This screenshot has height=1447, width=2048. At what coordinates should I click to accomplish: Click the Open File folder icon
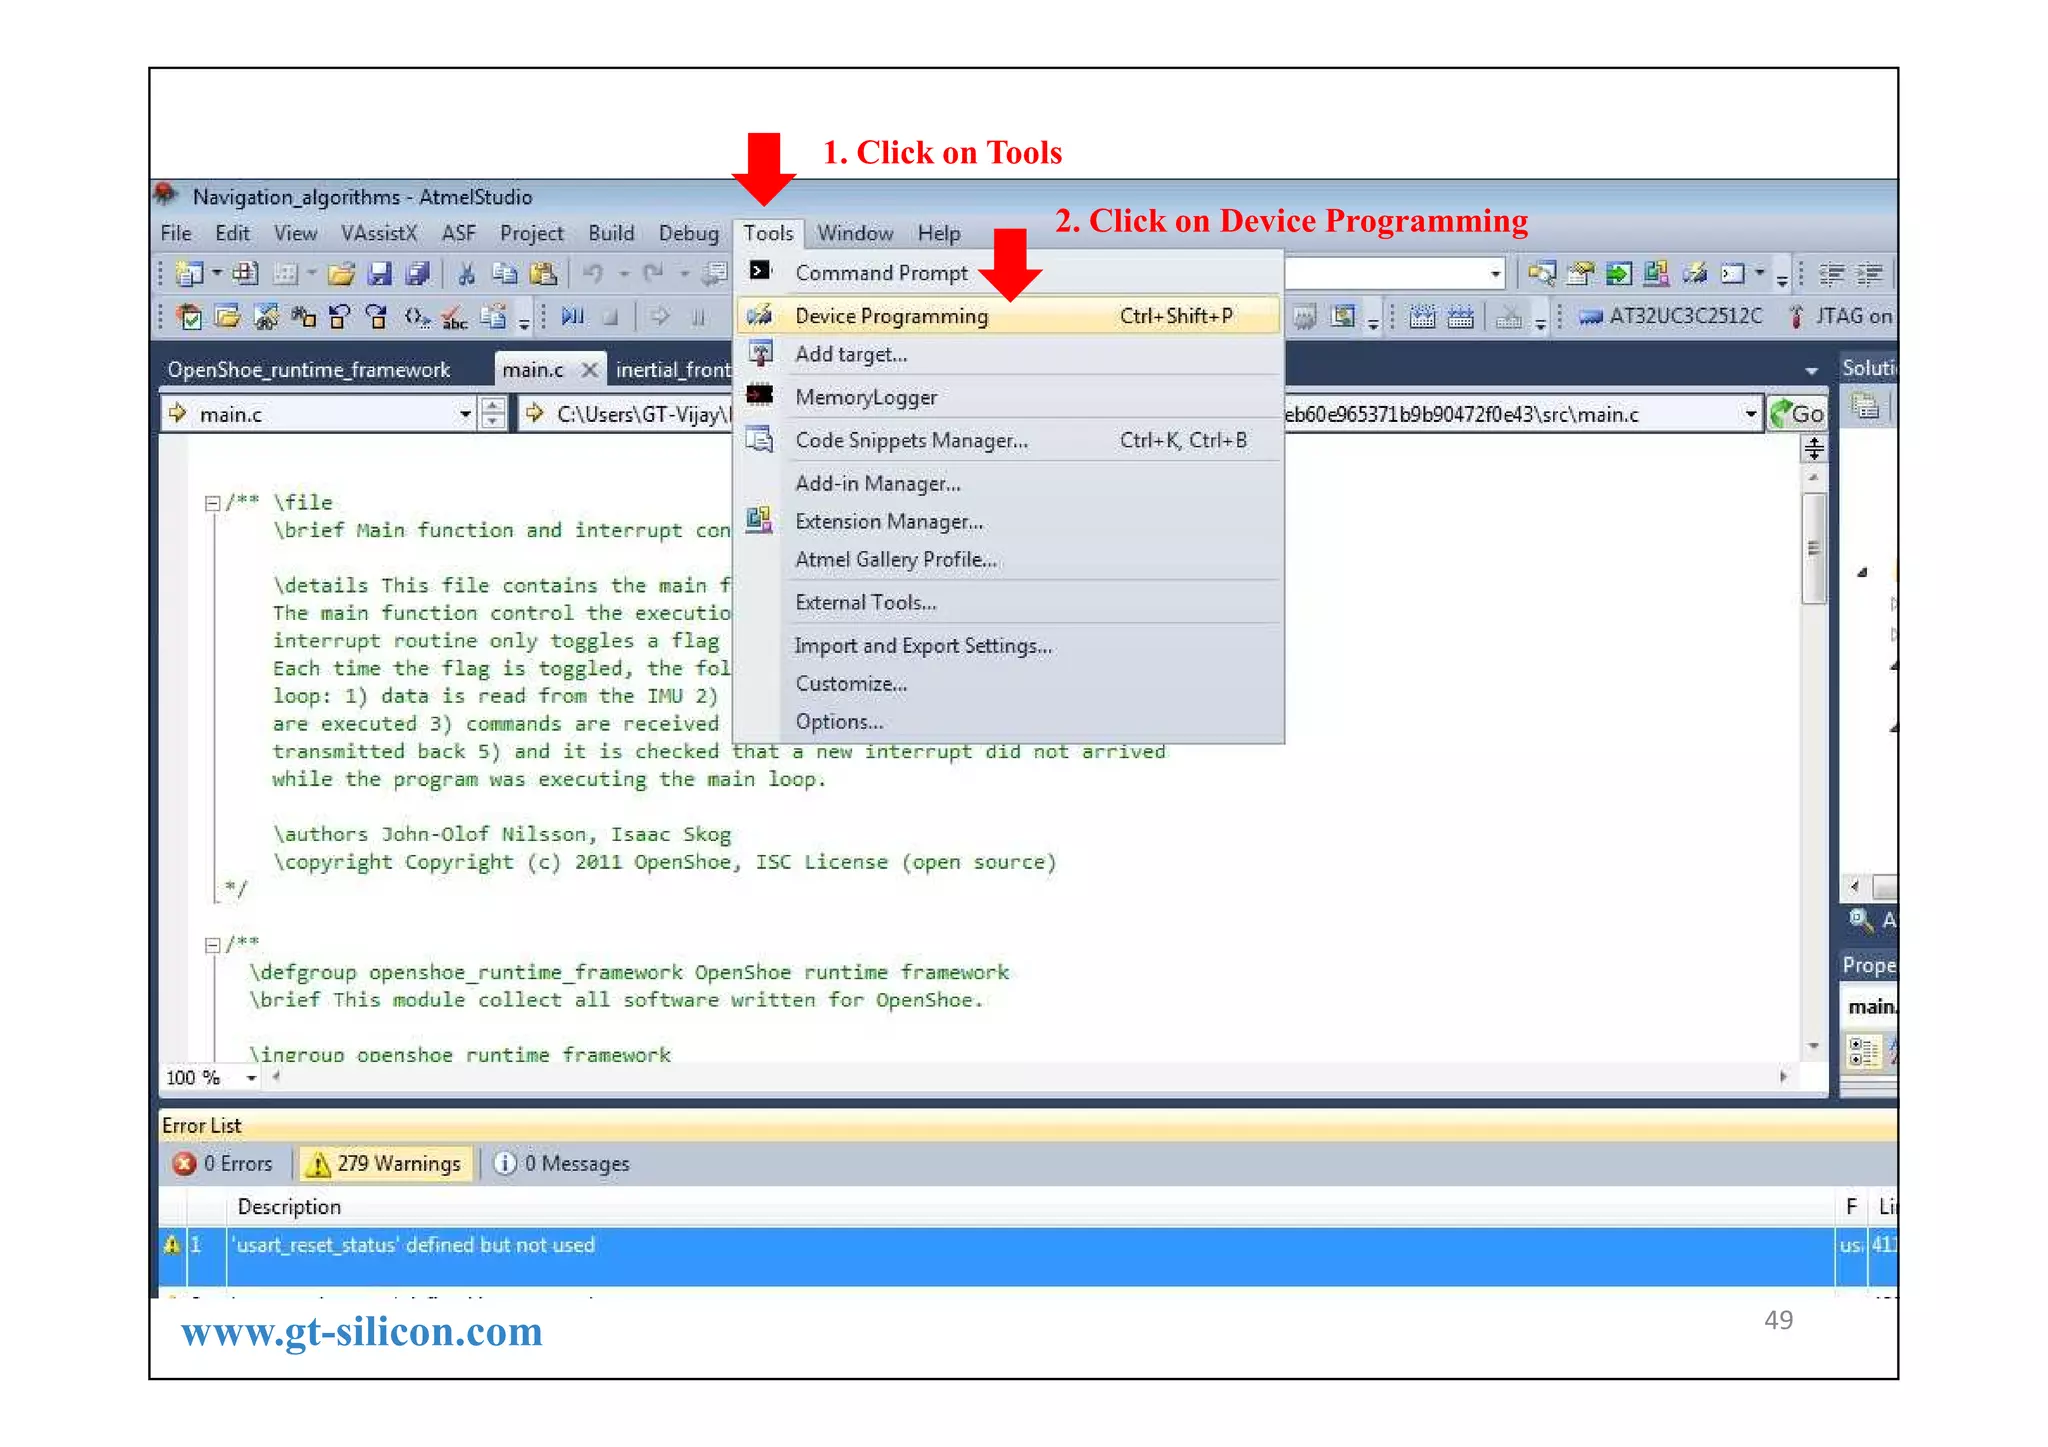(x=341, y=273)
